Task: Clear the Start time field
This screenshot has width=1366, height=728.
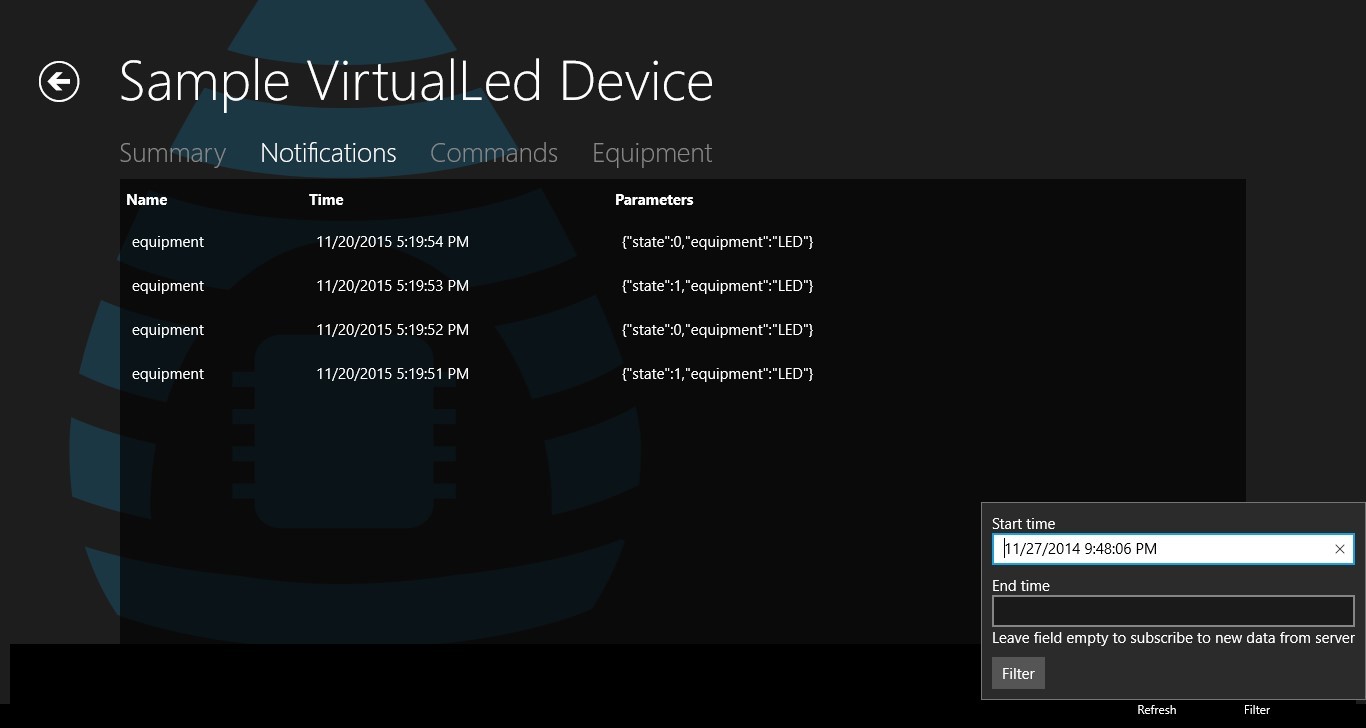Action: (1339, 549)
